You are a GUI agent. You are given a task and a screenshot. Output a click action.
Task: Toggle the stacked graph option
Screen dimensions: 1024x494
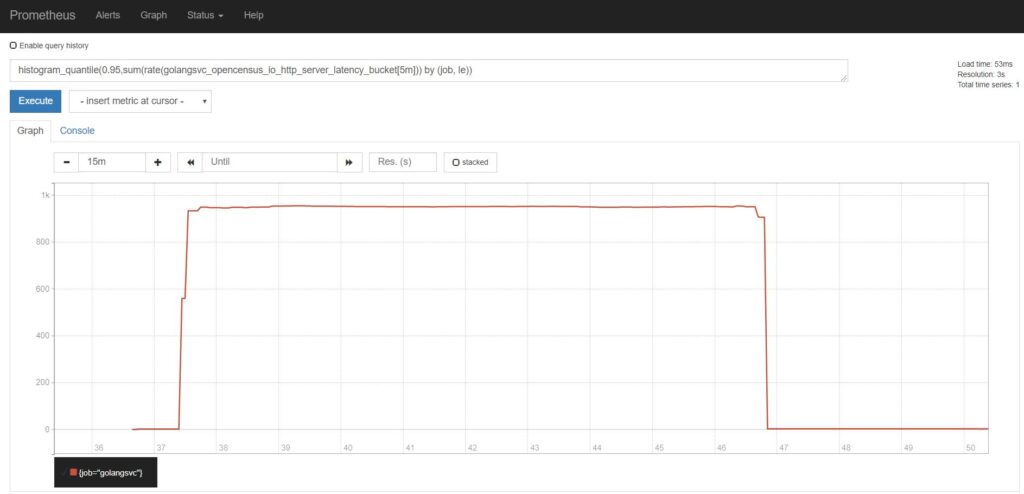pos(470,162)
